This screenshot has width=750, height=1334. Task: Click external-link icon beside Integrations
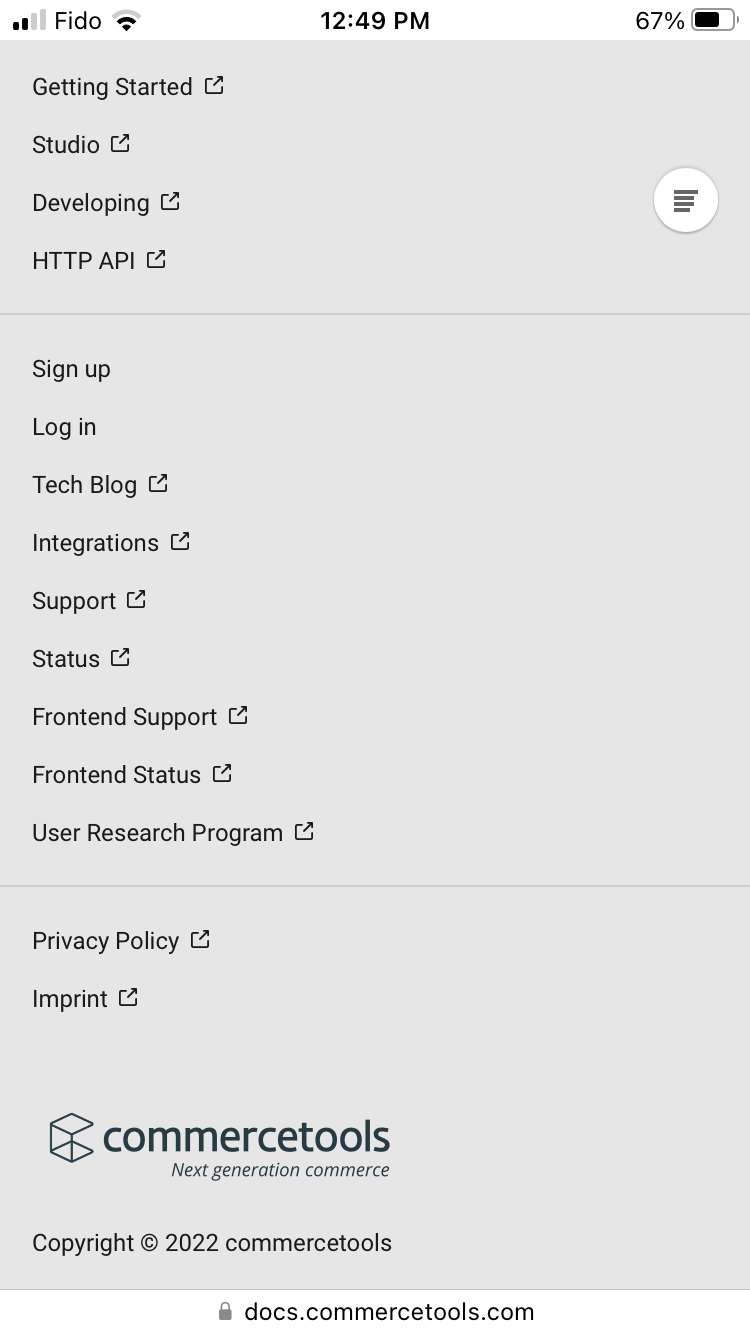(x=180, y=542)
